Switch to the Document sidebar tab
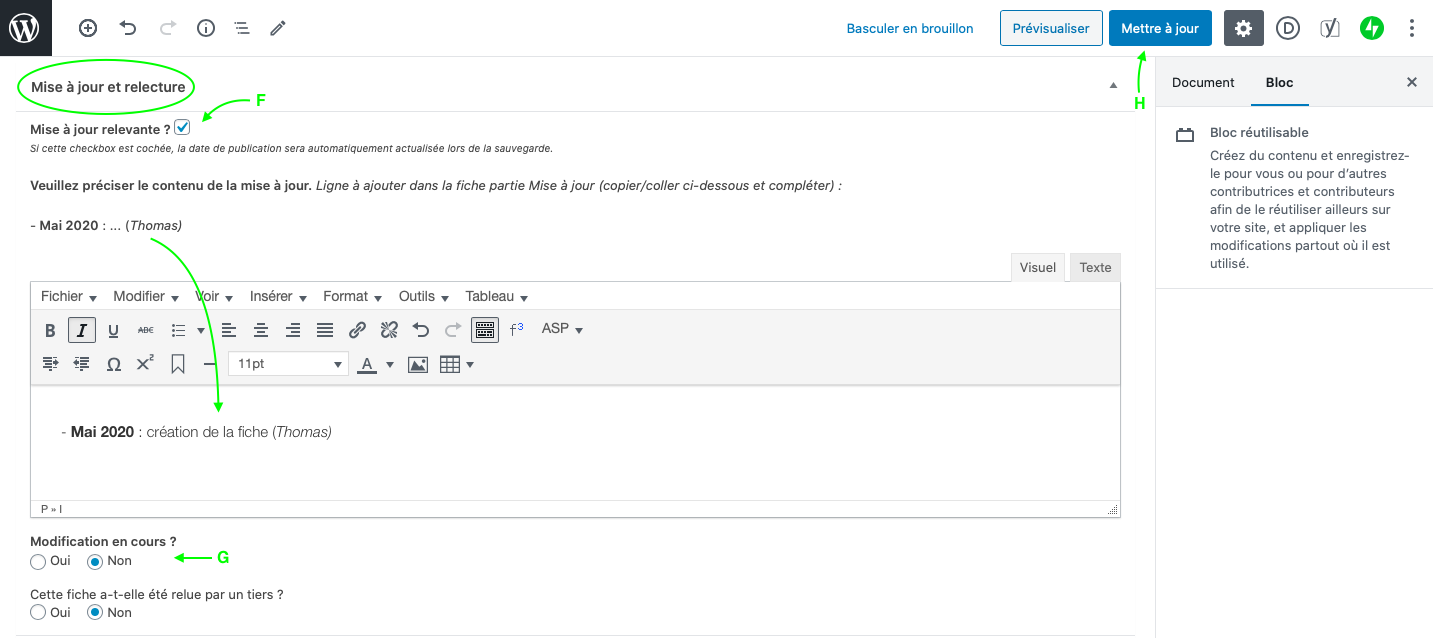This screenshot has height=638, width=1433. pos(1203,83)
